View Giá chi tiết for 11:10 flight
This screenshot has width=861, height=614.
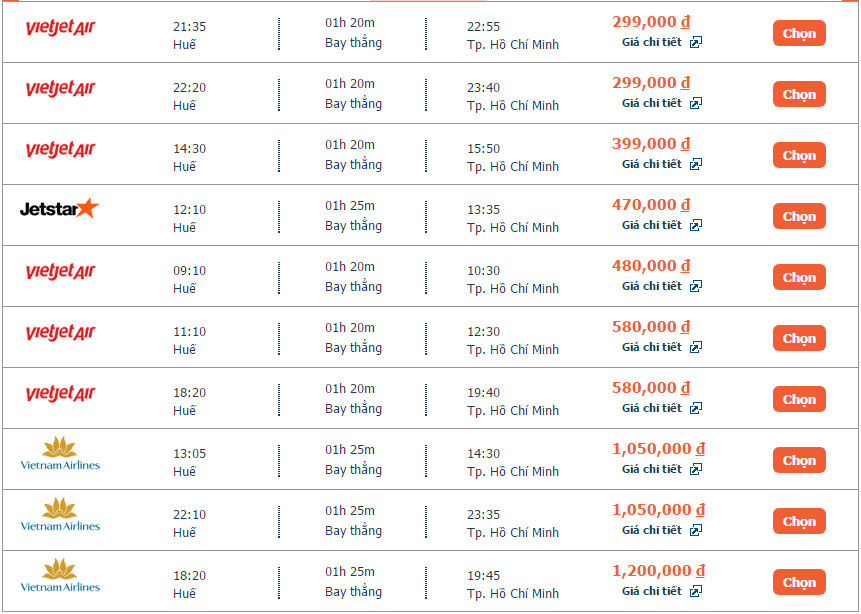[652, 347]
